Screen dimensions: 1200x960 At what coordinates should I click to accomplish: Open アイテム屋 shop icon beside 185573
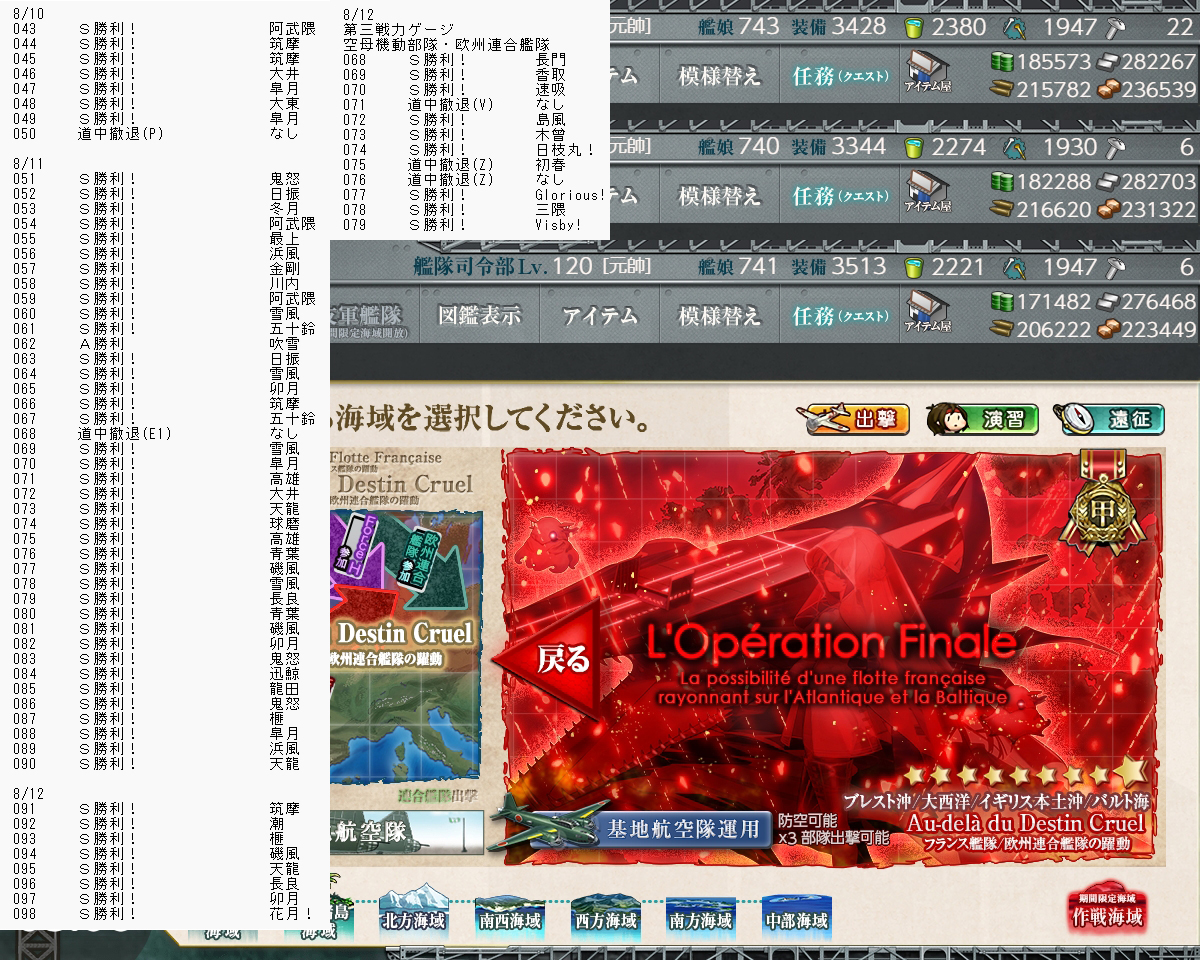point(927,74)
